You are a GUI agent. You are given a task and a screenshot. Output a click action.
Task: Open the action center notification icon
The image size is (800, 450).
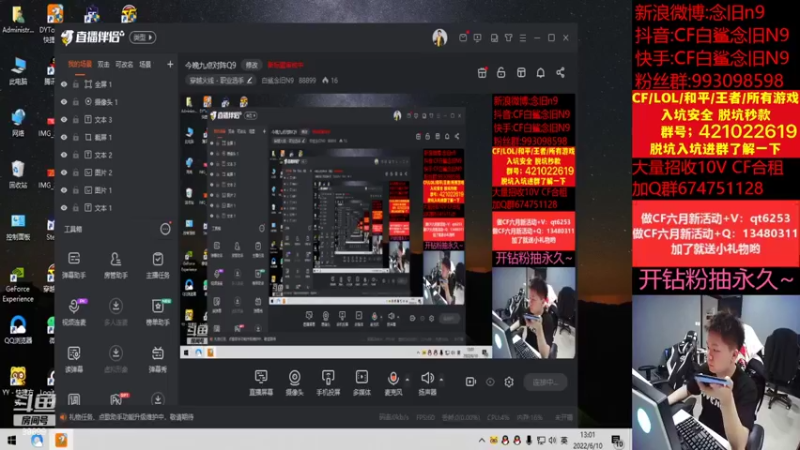click(x=617, y=441)
